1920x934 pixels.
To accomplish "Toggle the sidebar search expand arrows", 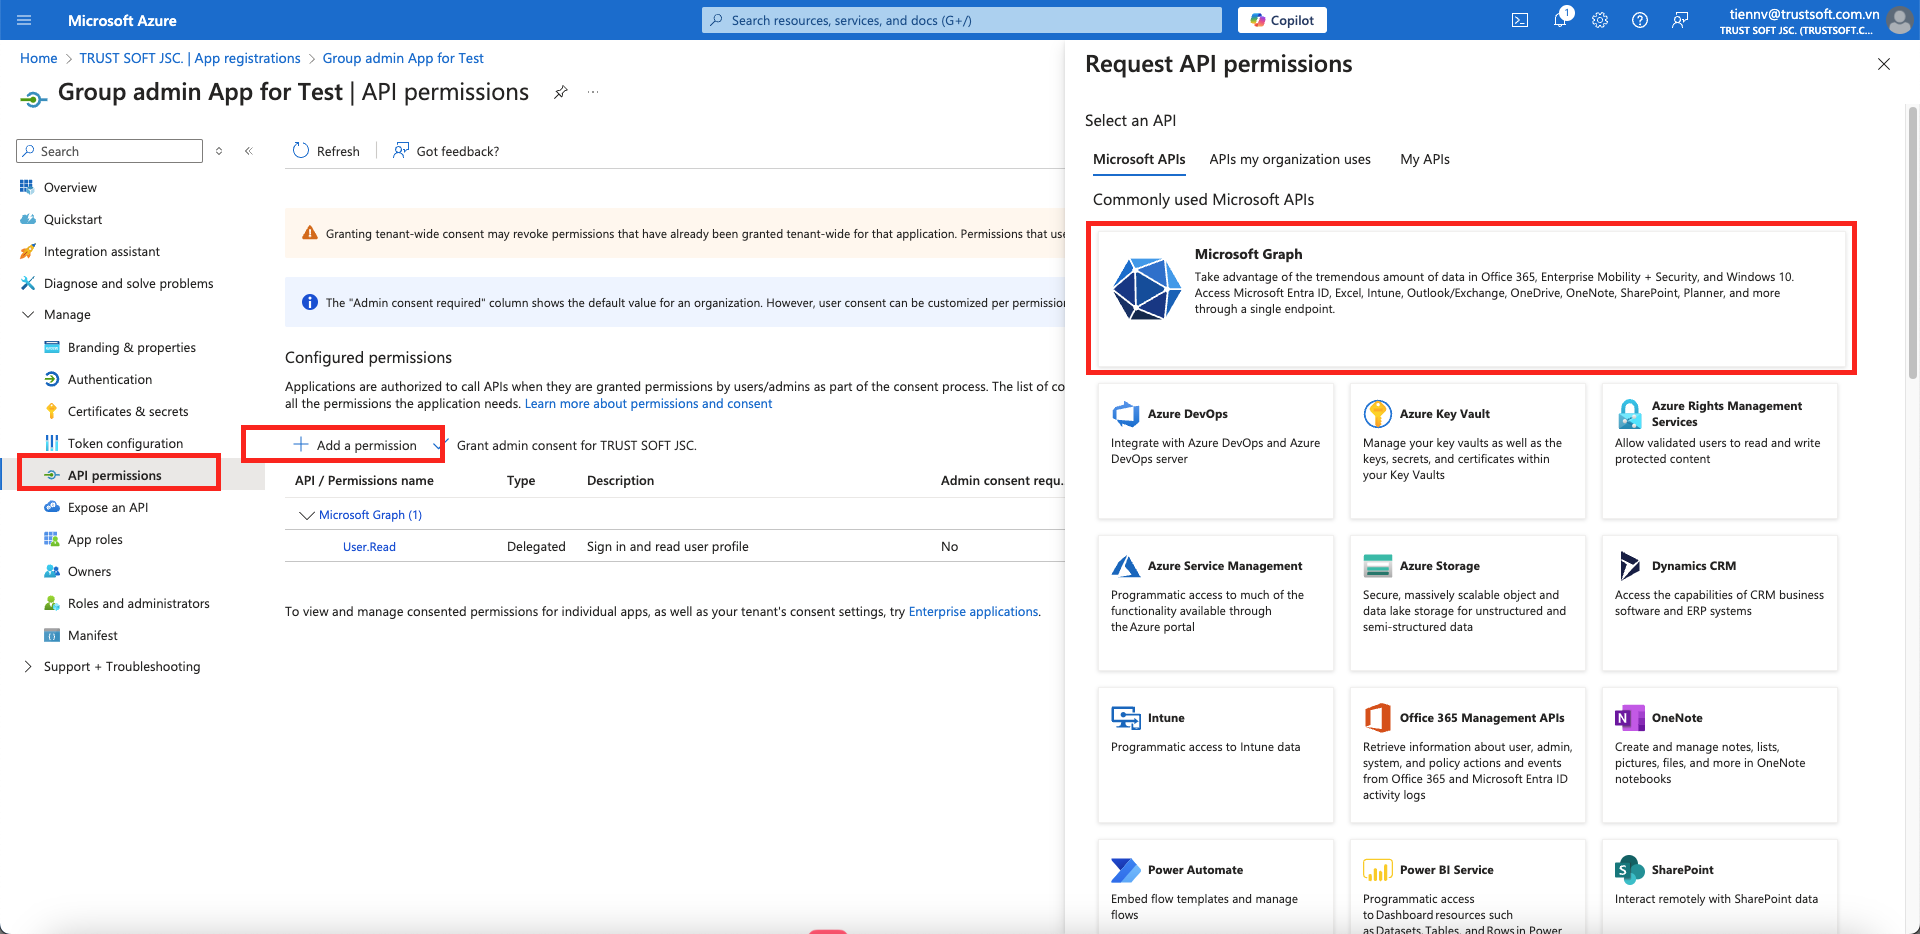I will (219, 151).
